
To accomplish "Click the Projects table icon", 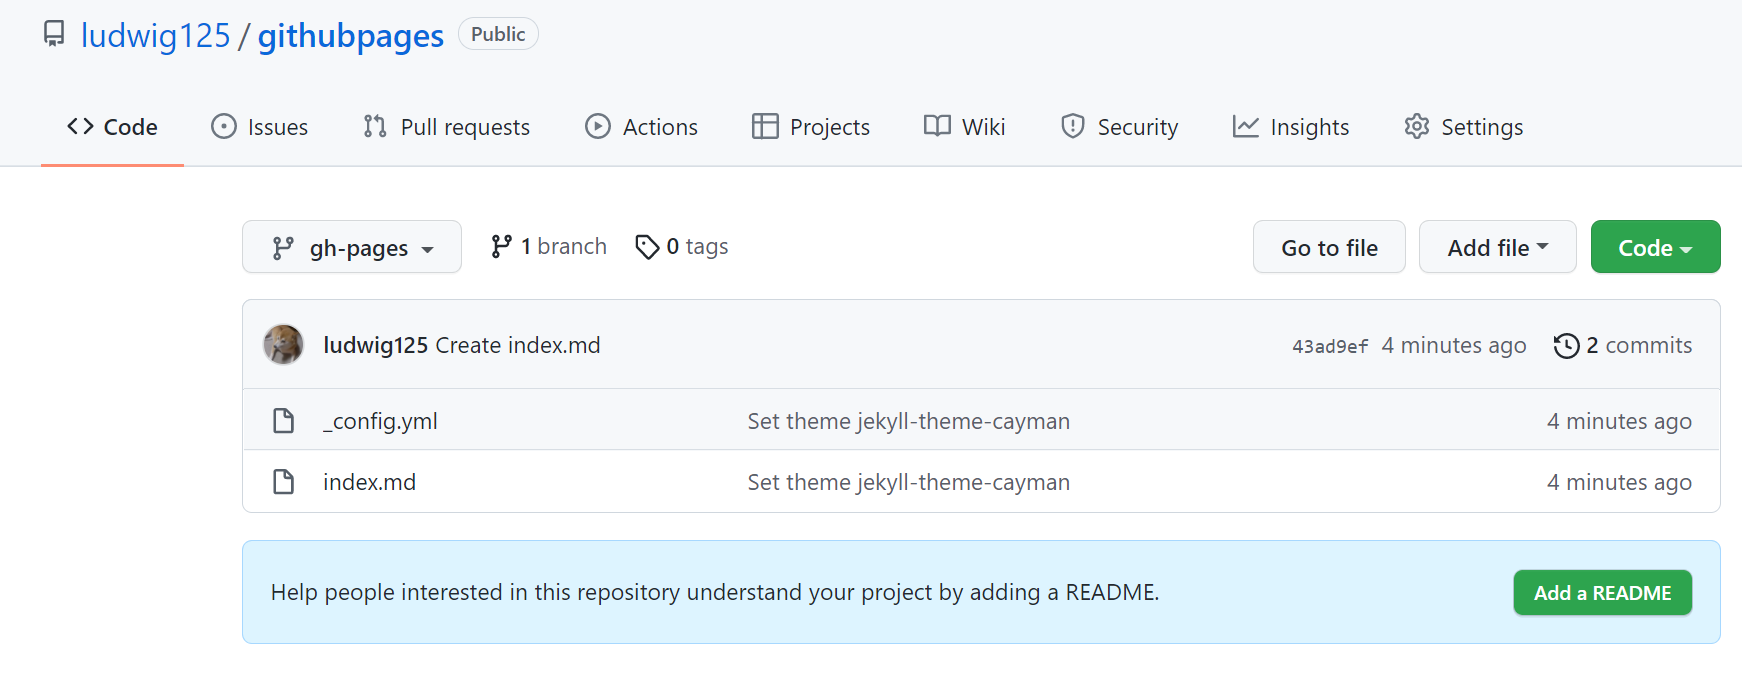I will tap(765, 126).
